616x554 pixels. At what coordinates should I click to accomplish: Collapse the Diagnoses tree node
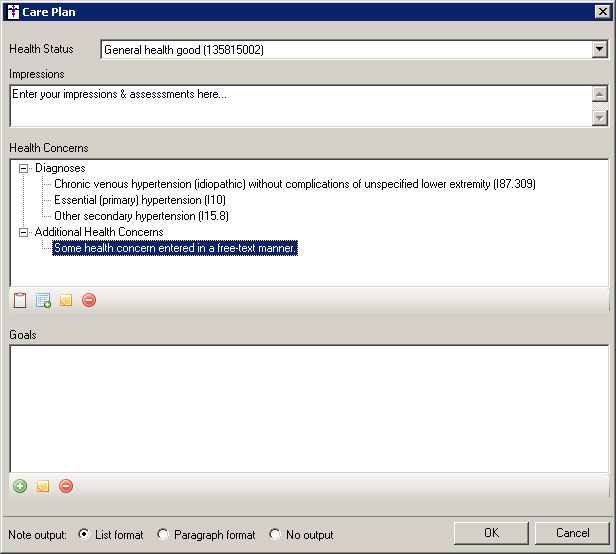pyautogui.click(x=25, y=168)
